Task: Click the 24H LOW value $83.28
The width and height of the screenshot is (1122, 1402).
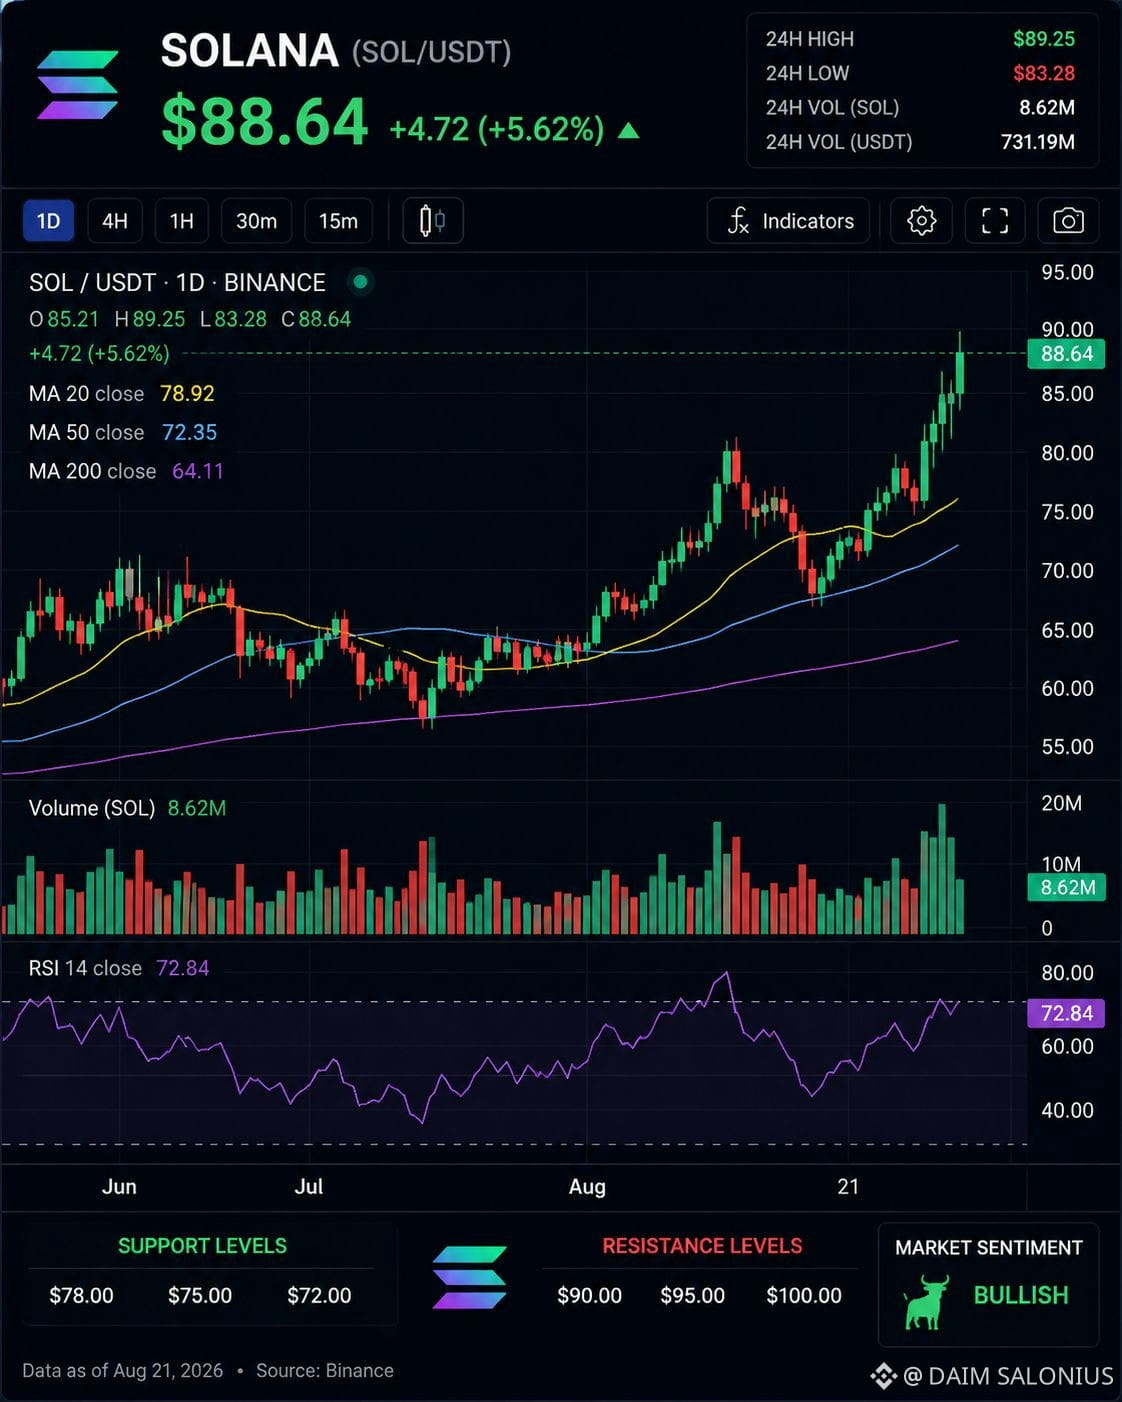Action: 1043,73
